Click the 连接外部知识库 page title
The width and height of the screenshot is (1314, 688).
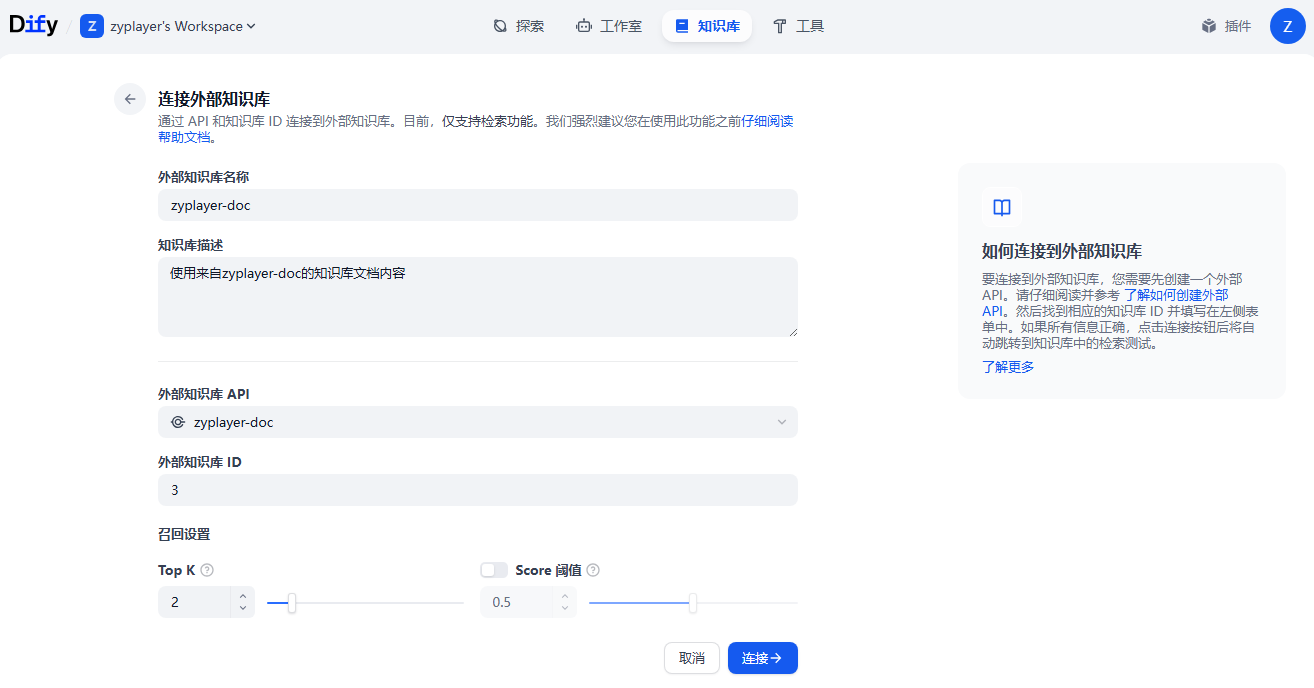point(214,99)
